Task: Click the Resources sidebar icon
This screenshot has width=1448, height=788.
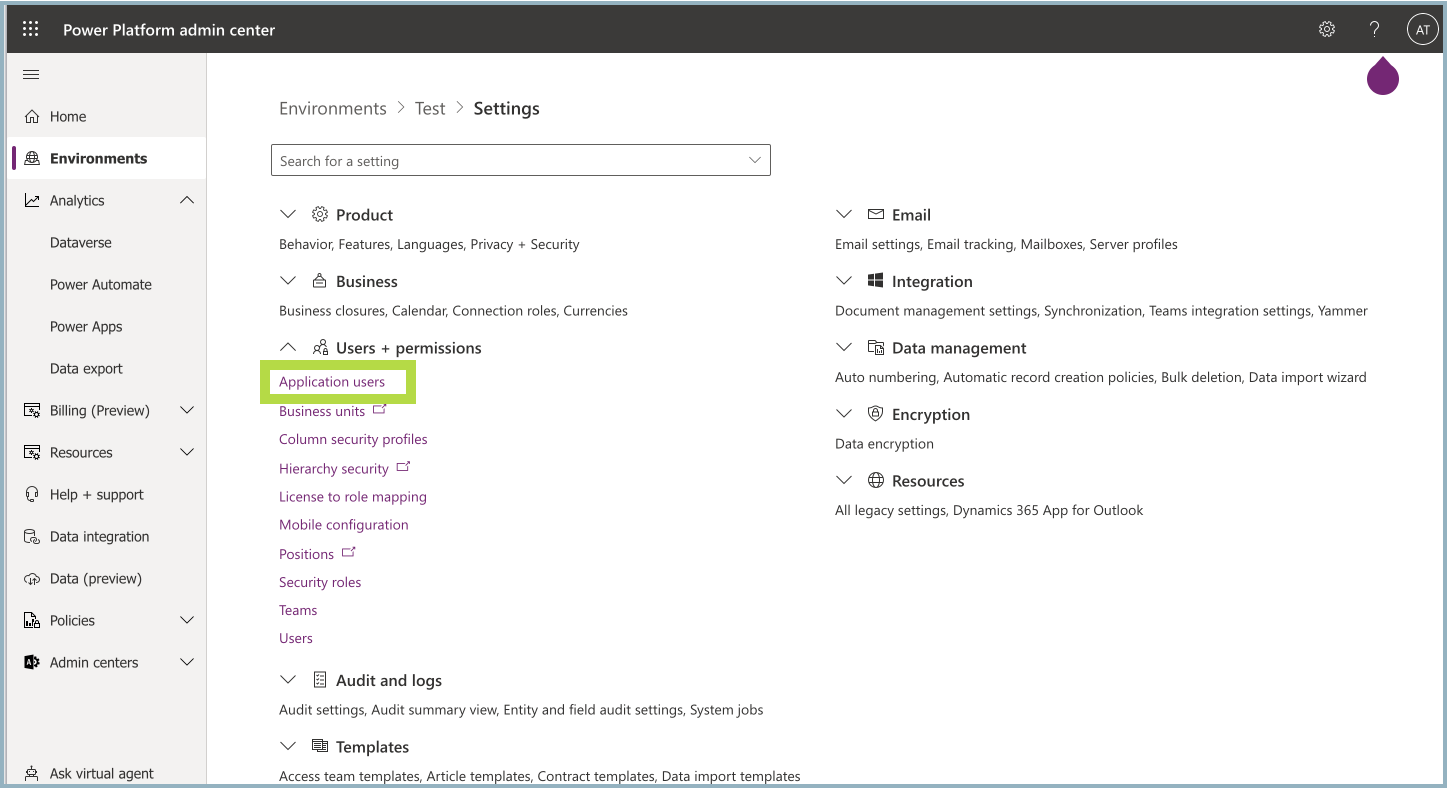Action: 32,453
